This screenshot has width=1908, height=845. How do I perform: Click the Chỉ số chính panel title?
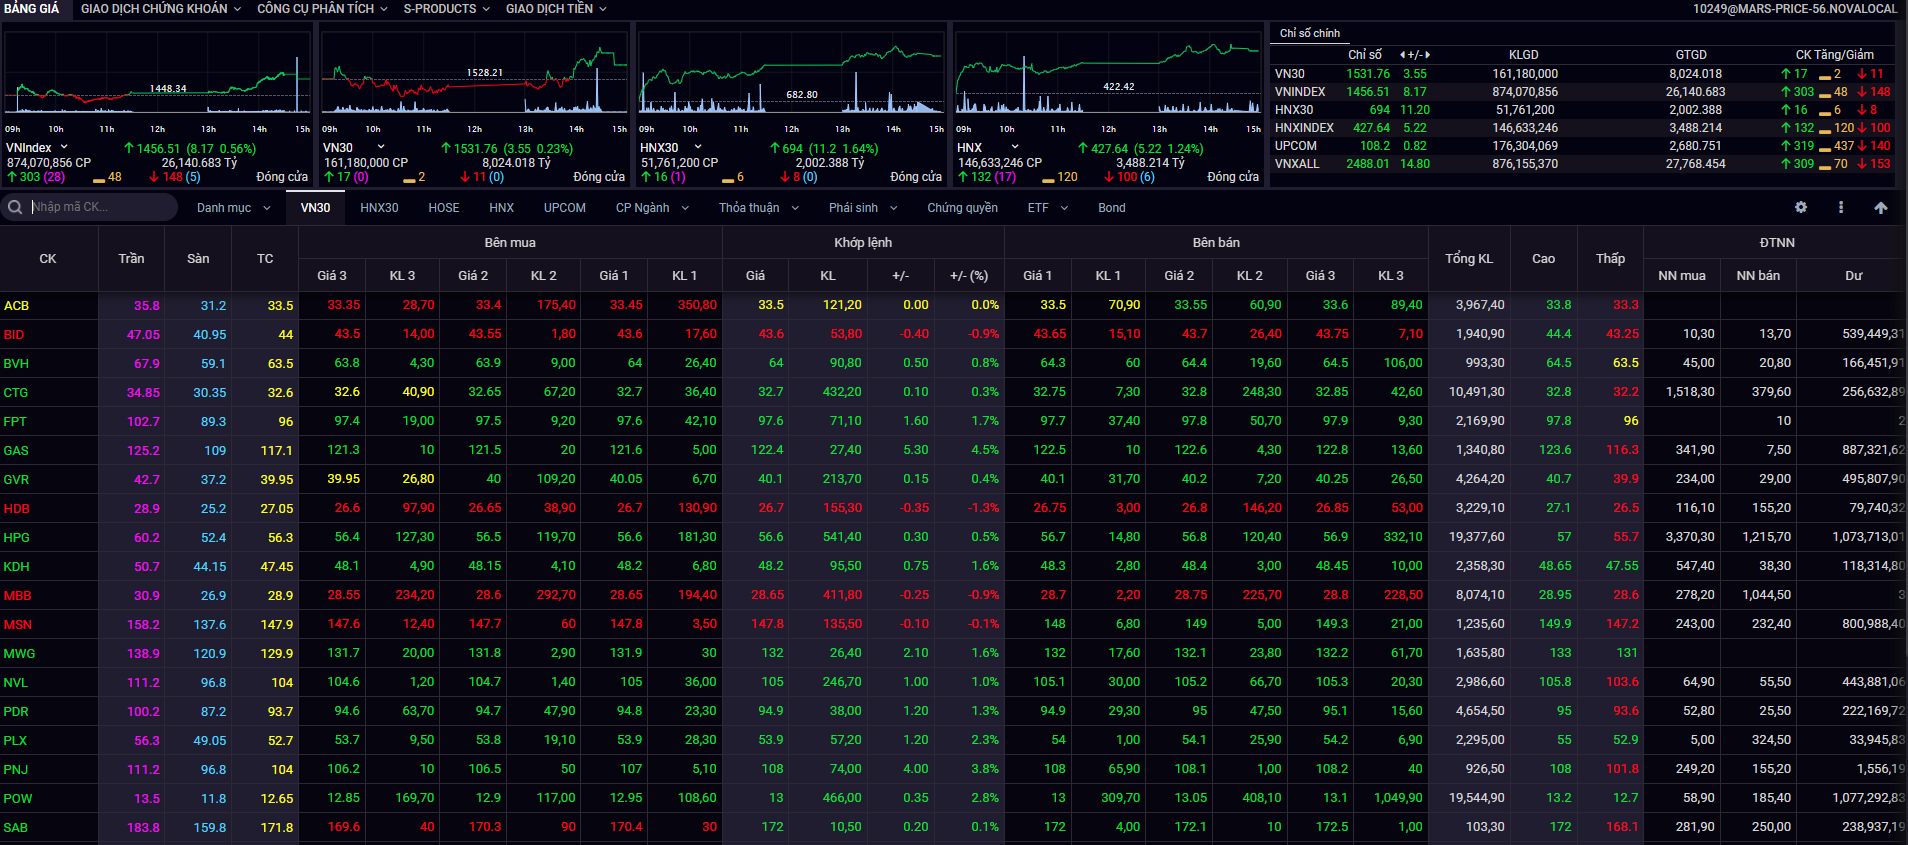1310,33
